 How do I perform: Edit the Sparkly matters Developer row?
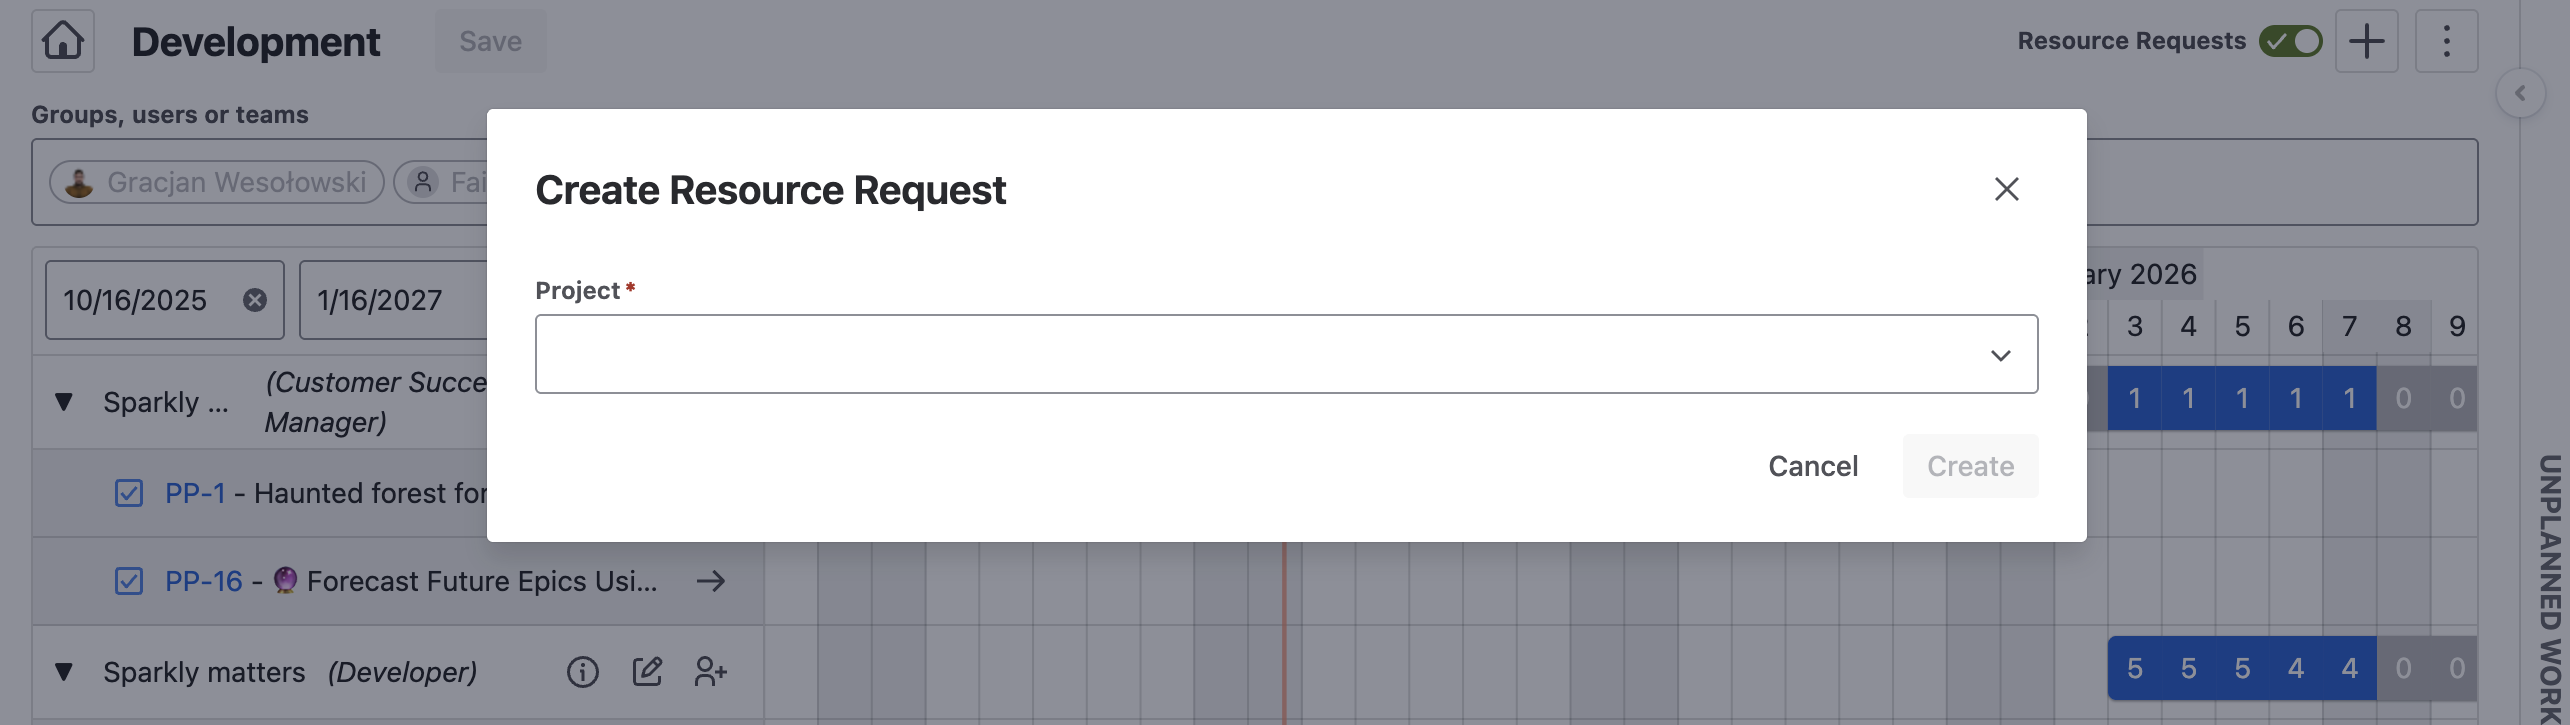tap(647, 672)
